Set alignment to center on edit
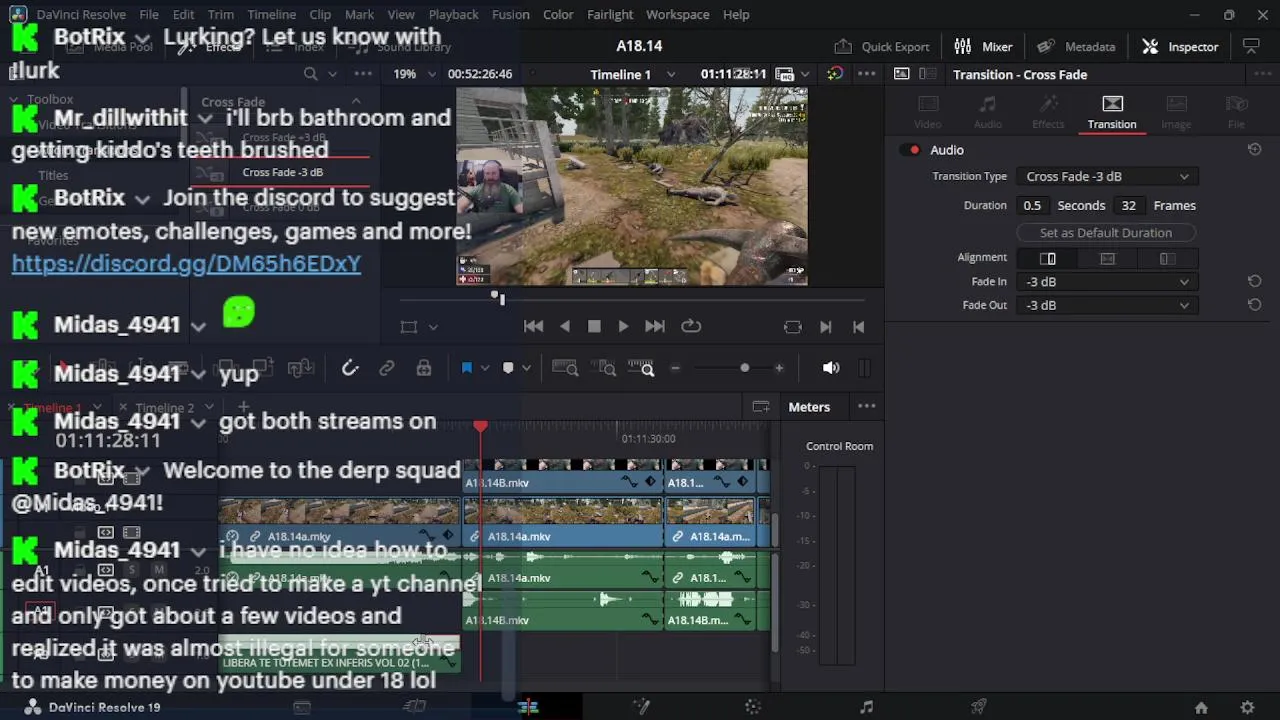Image resolution: width=1280 pixels, height=720 pixels. point(1107,258)
